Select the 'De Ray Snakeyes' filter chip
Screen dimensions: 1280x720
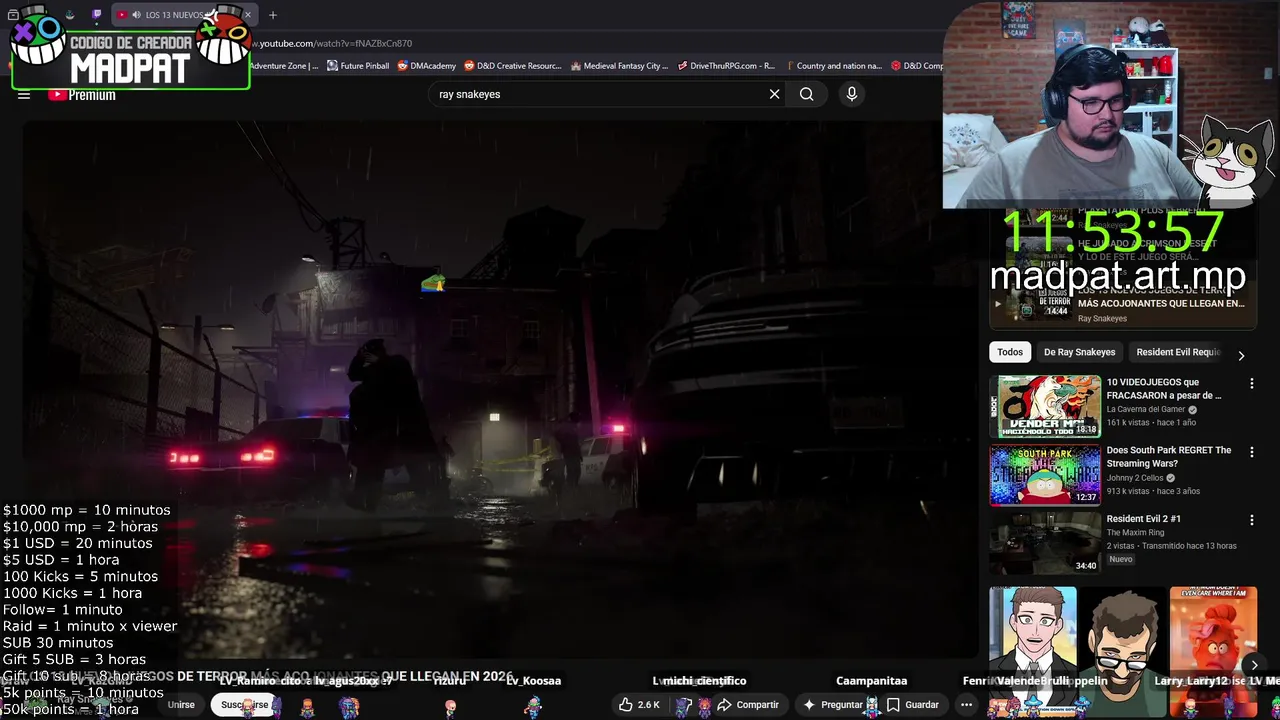pyautogui.click(x=1079, y=352)
